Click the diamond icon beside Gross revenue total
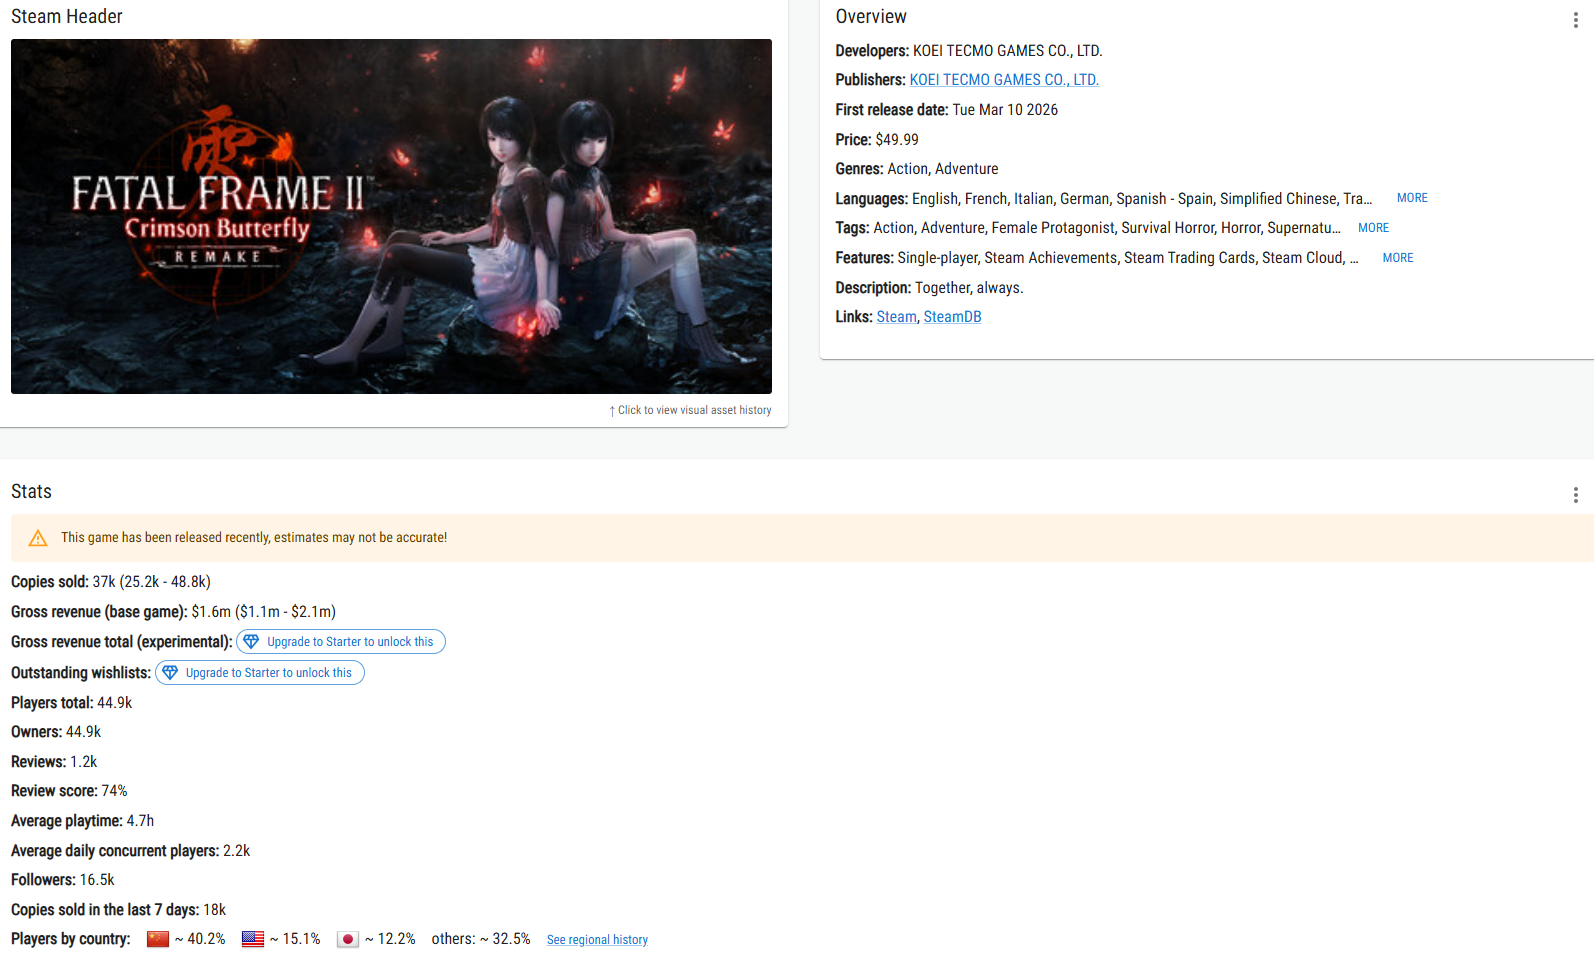The image size is (1594, 957). (251, 642)
